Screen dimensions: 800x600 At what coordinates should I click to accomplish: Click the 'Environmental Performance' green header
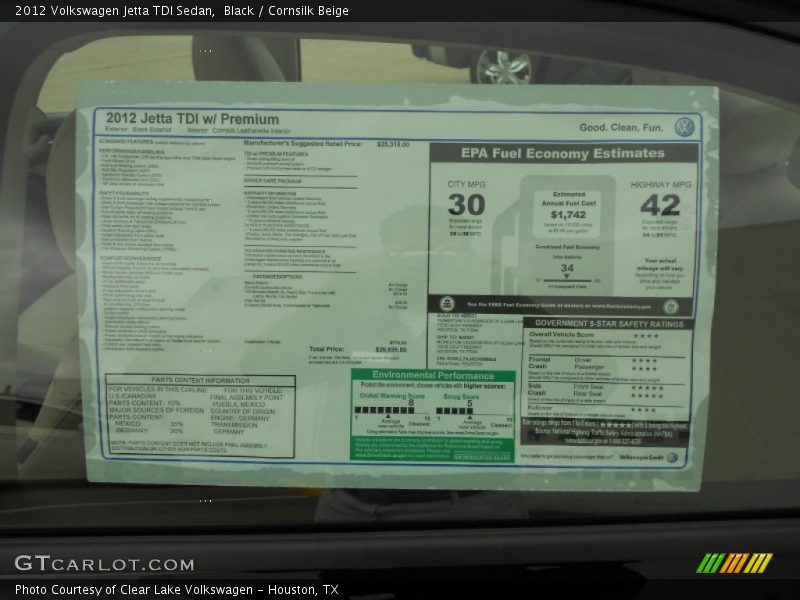pos(433,376)
